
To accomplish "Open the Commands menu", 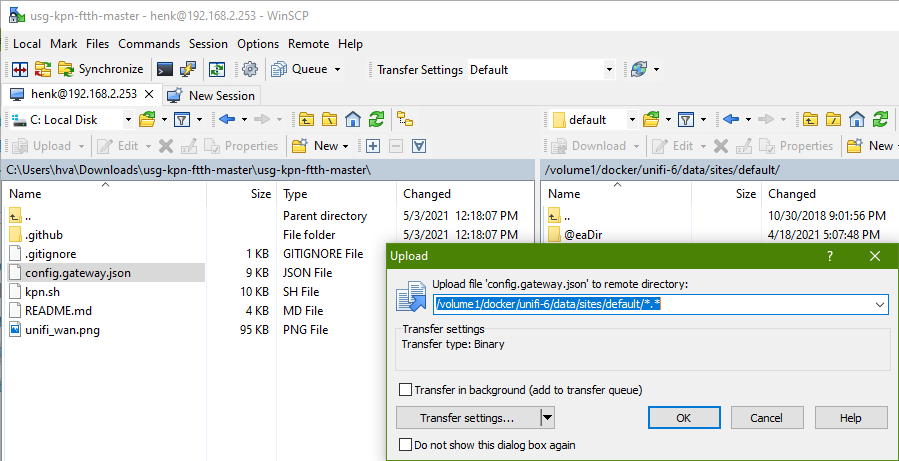I will pos(149,44).
